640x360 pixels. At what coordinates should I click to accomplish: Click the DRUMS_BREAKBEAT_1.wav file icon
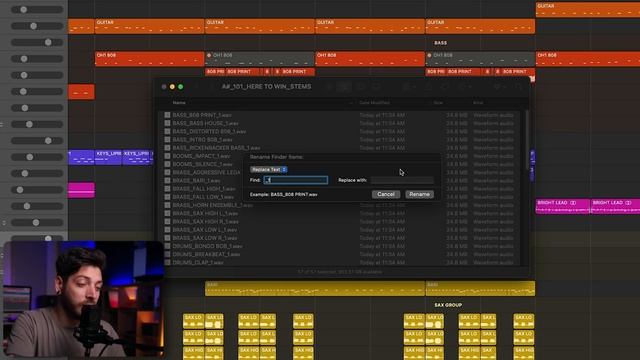pos(167,254)
